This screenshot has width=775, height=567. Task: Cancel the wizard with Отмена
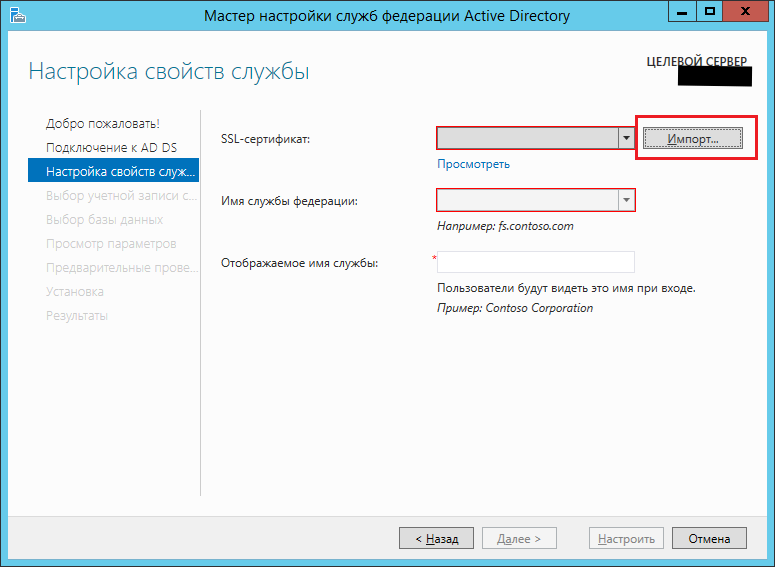click(709, 538)
